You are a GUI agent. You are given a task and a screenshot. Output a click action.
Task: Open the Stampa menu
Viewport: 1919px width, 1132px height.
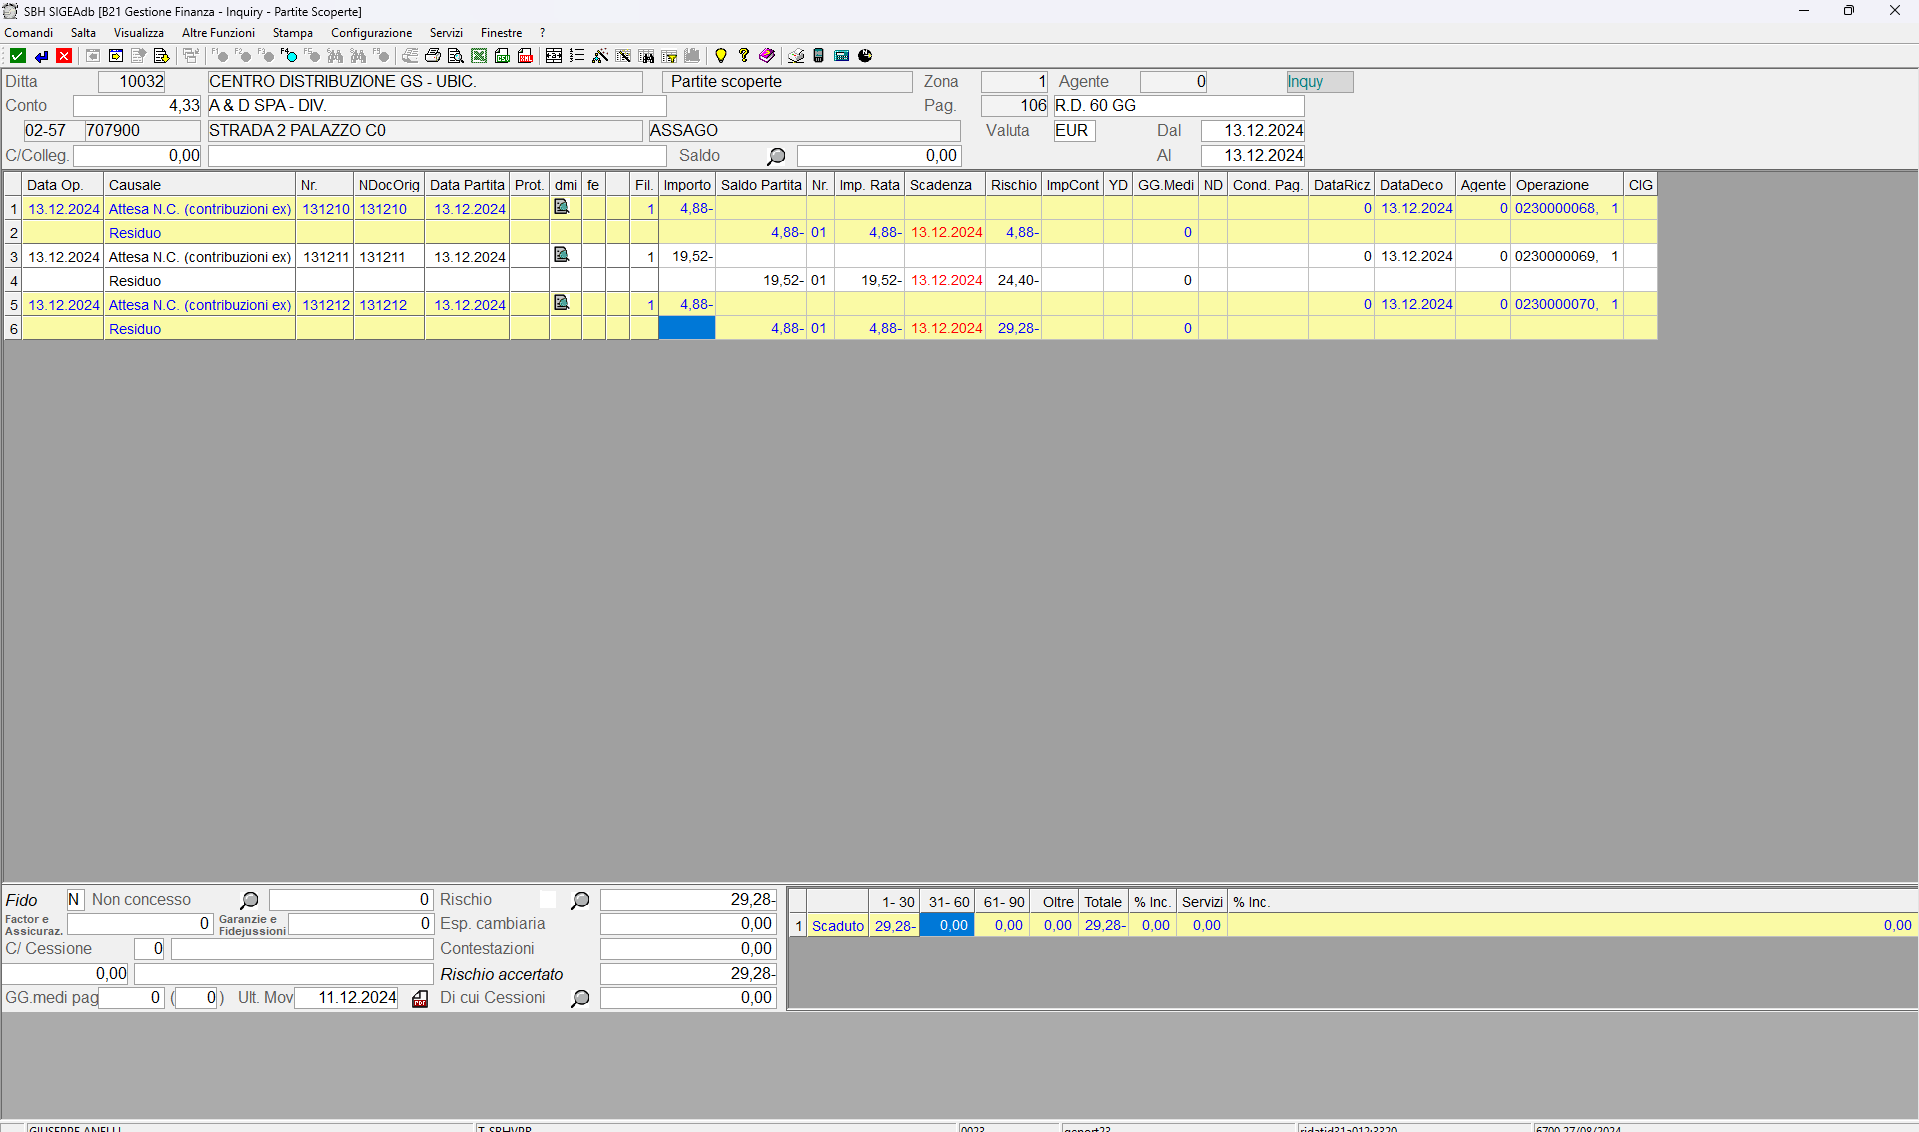(x=292, y=33)
